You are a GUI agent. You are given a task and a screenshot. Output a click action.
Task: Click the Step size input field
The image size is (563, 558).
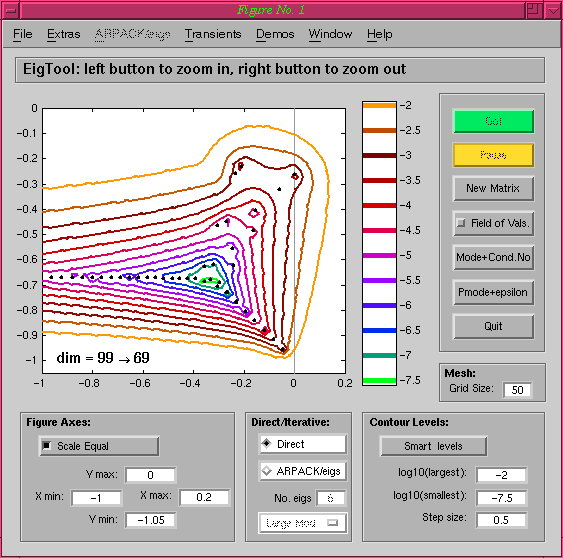(501, 520)
